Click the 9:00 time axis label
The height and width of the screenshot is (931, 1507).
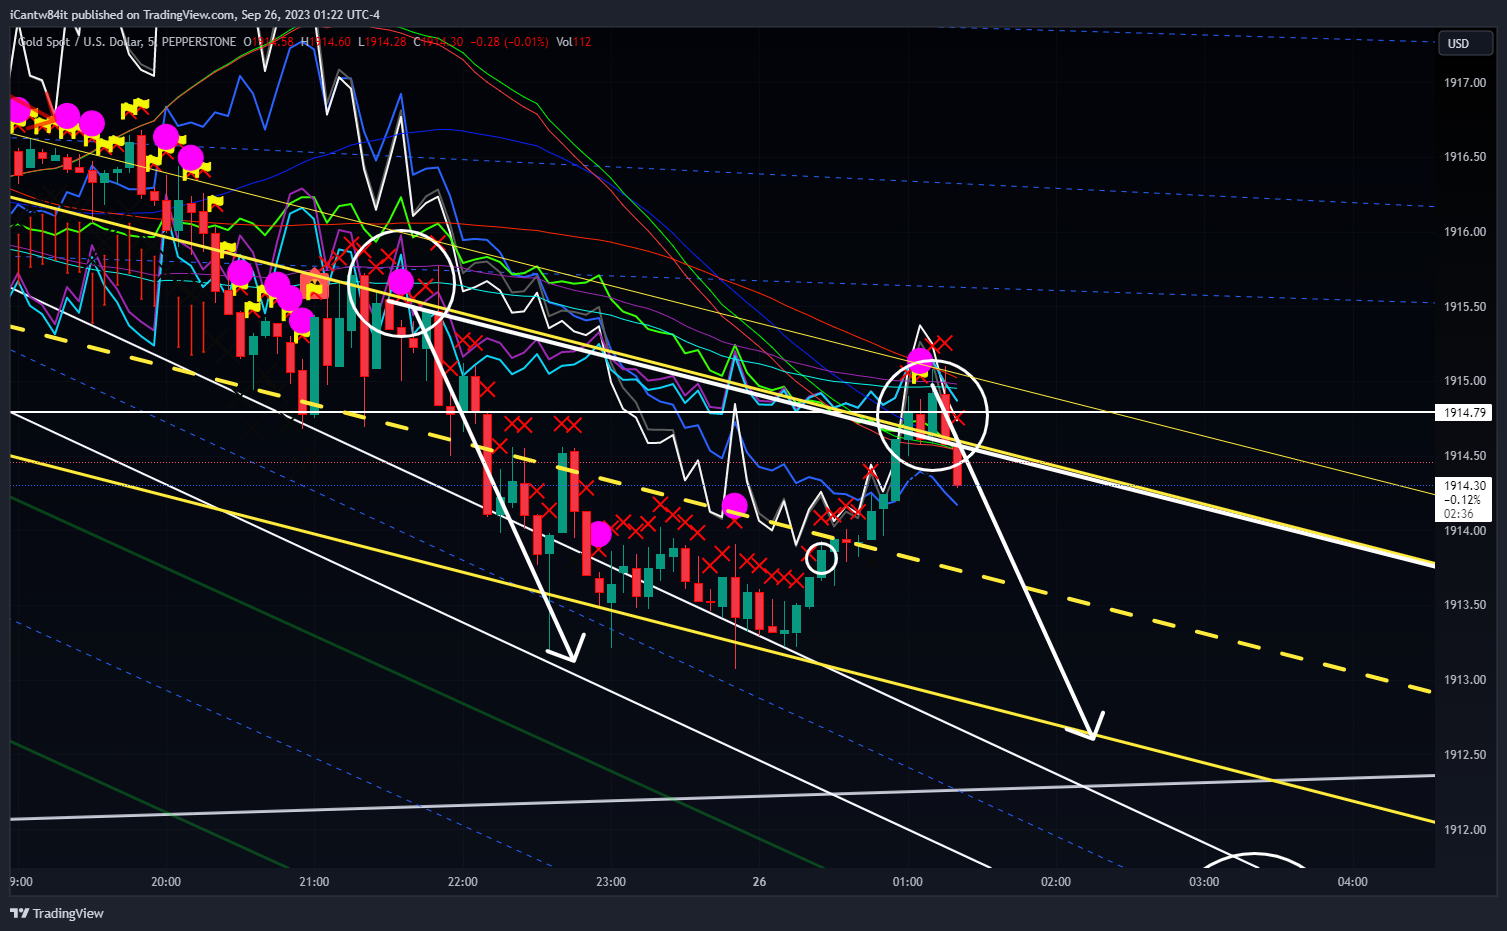21,882
